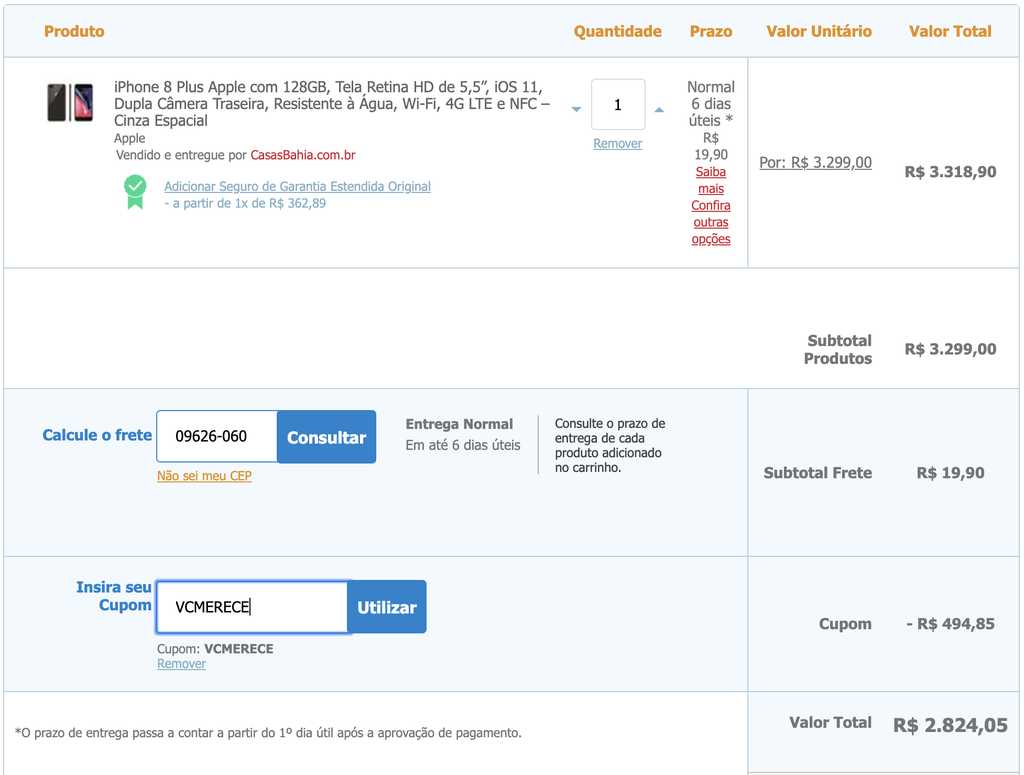The width and height of the screenshot is (1024, 775).
Task: Open Adicionar Seguro de Garantia Estendida link
Action: tap(297, 186)
